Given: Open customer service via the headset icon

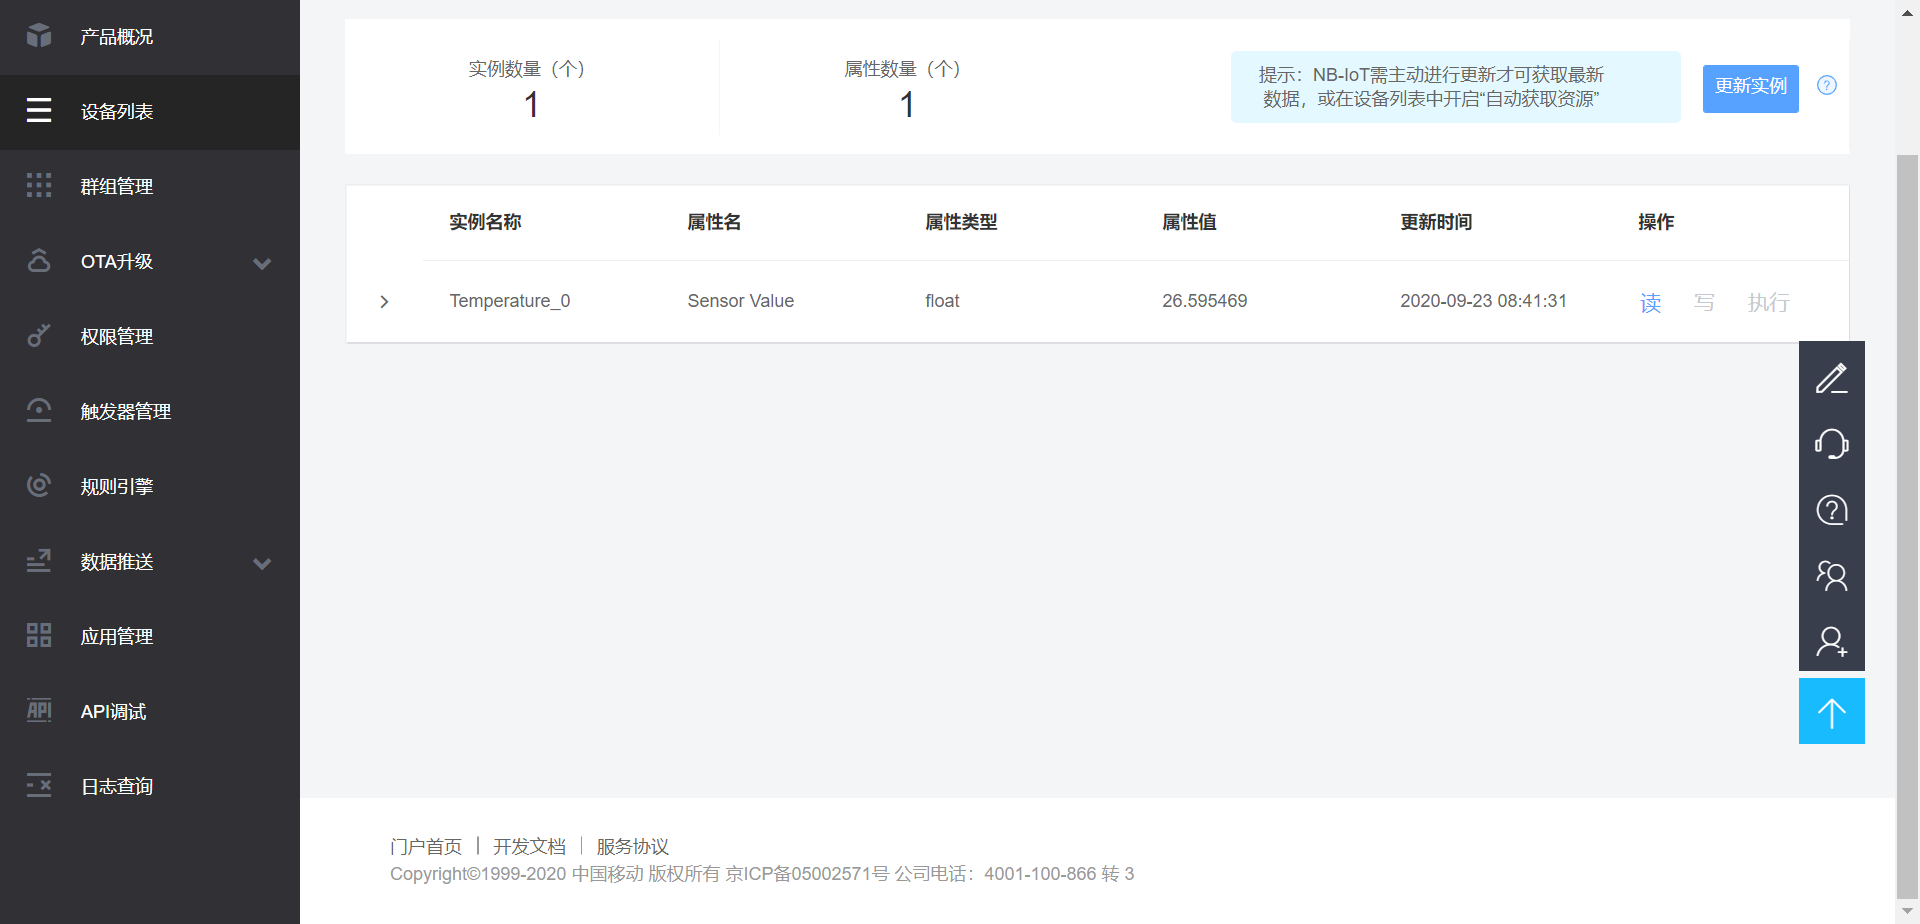Looking at the screenshot, I should tap(1832, 444).
